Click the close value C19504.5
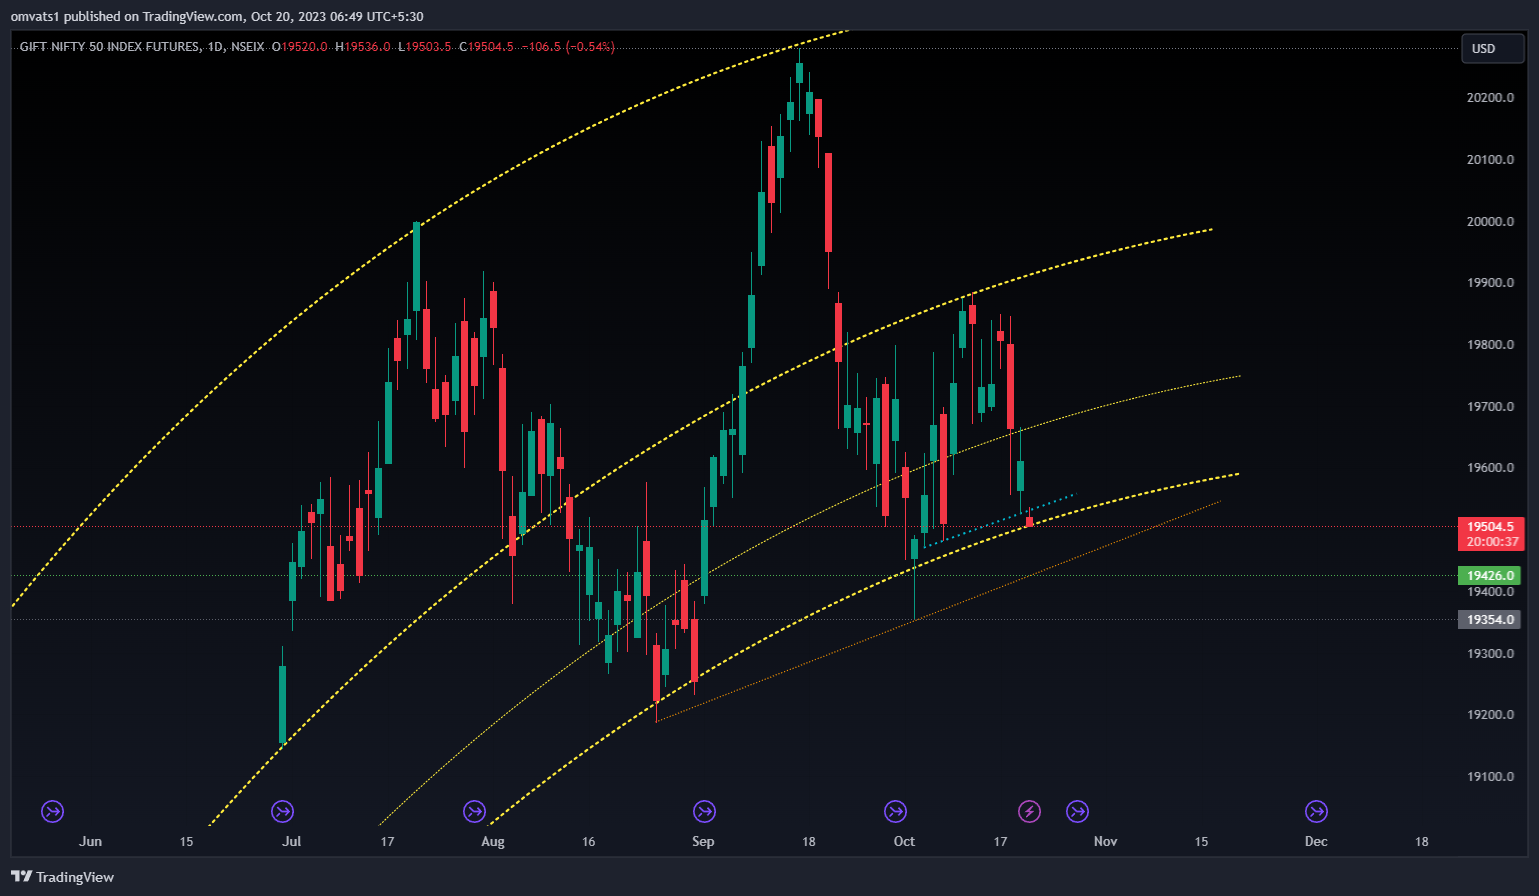Viewport: 1539px width, 896px height. coord(487,47)
